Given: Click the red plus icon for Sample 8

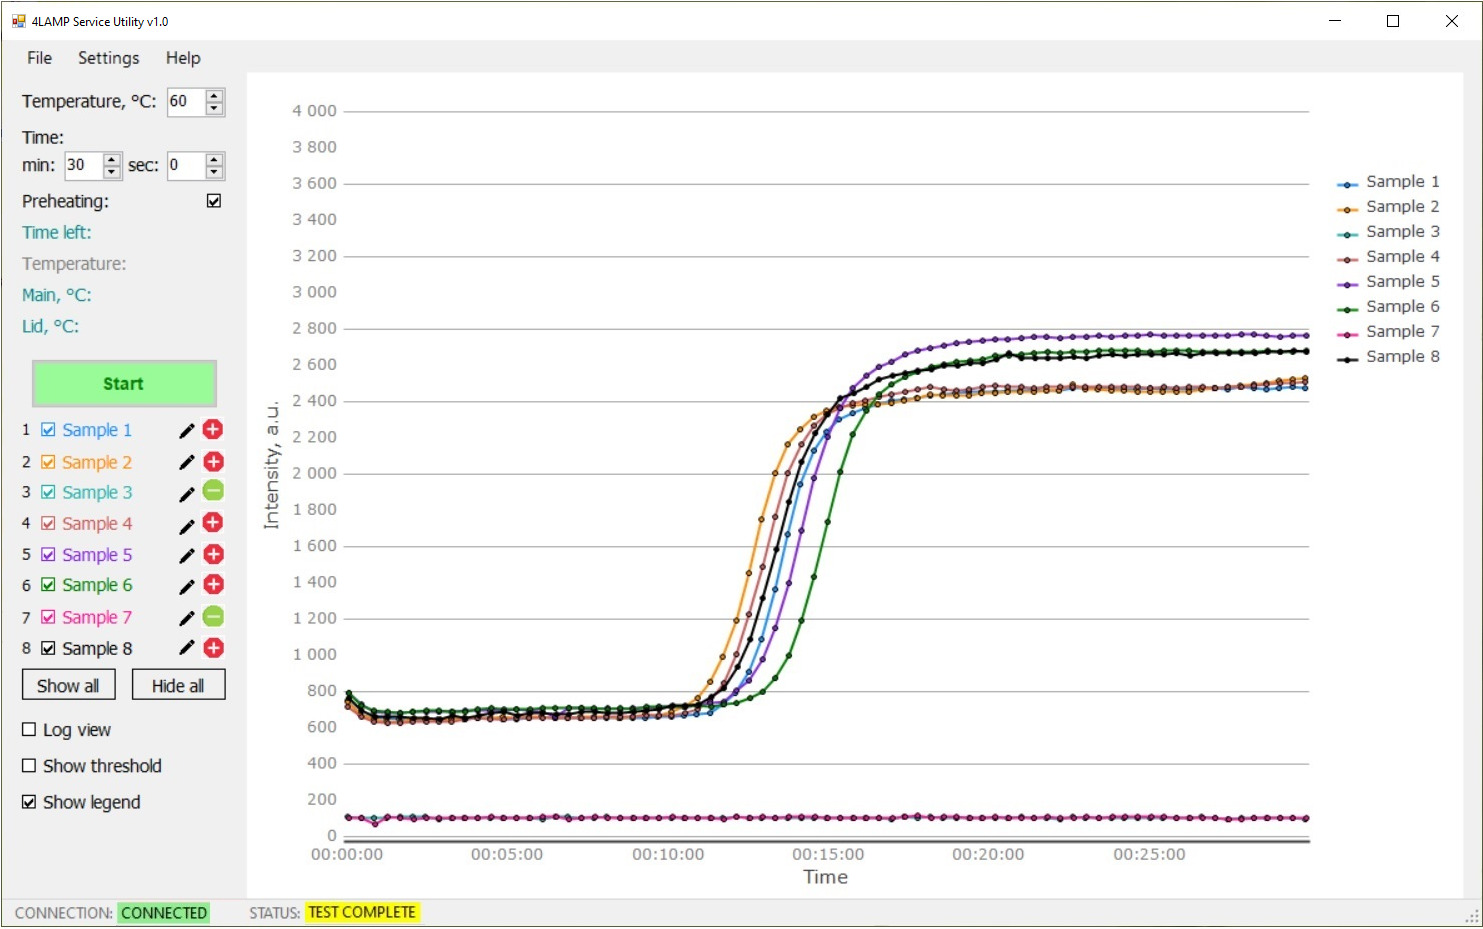Looking at the screenshot, I should (213, 648).
